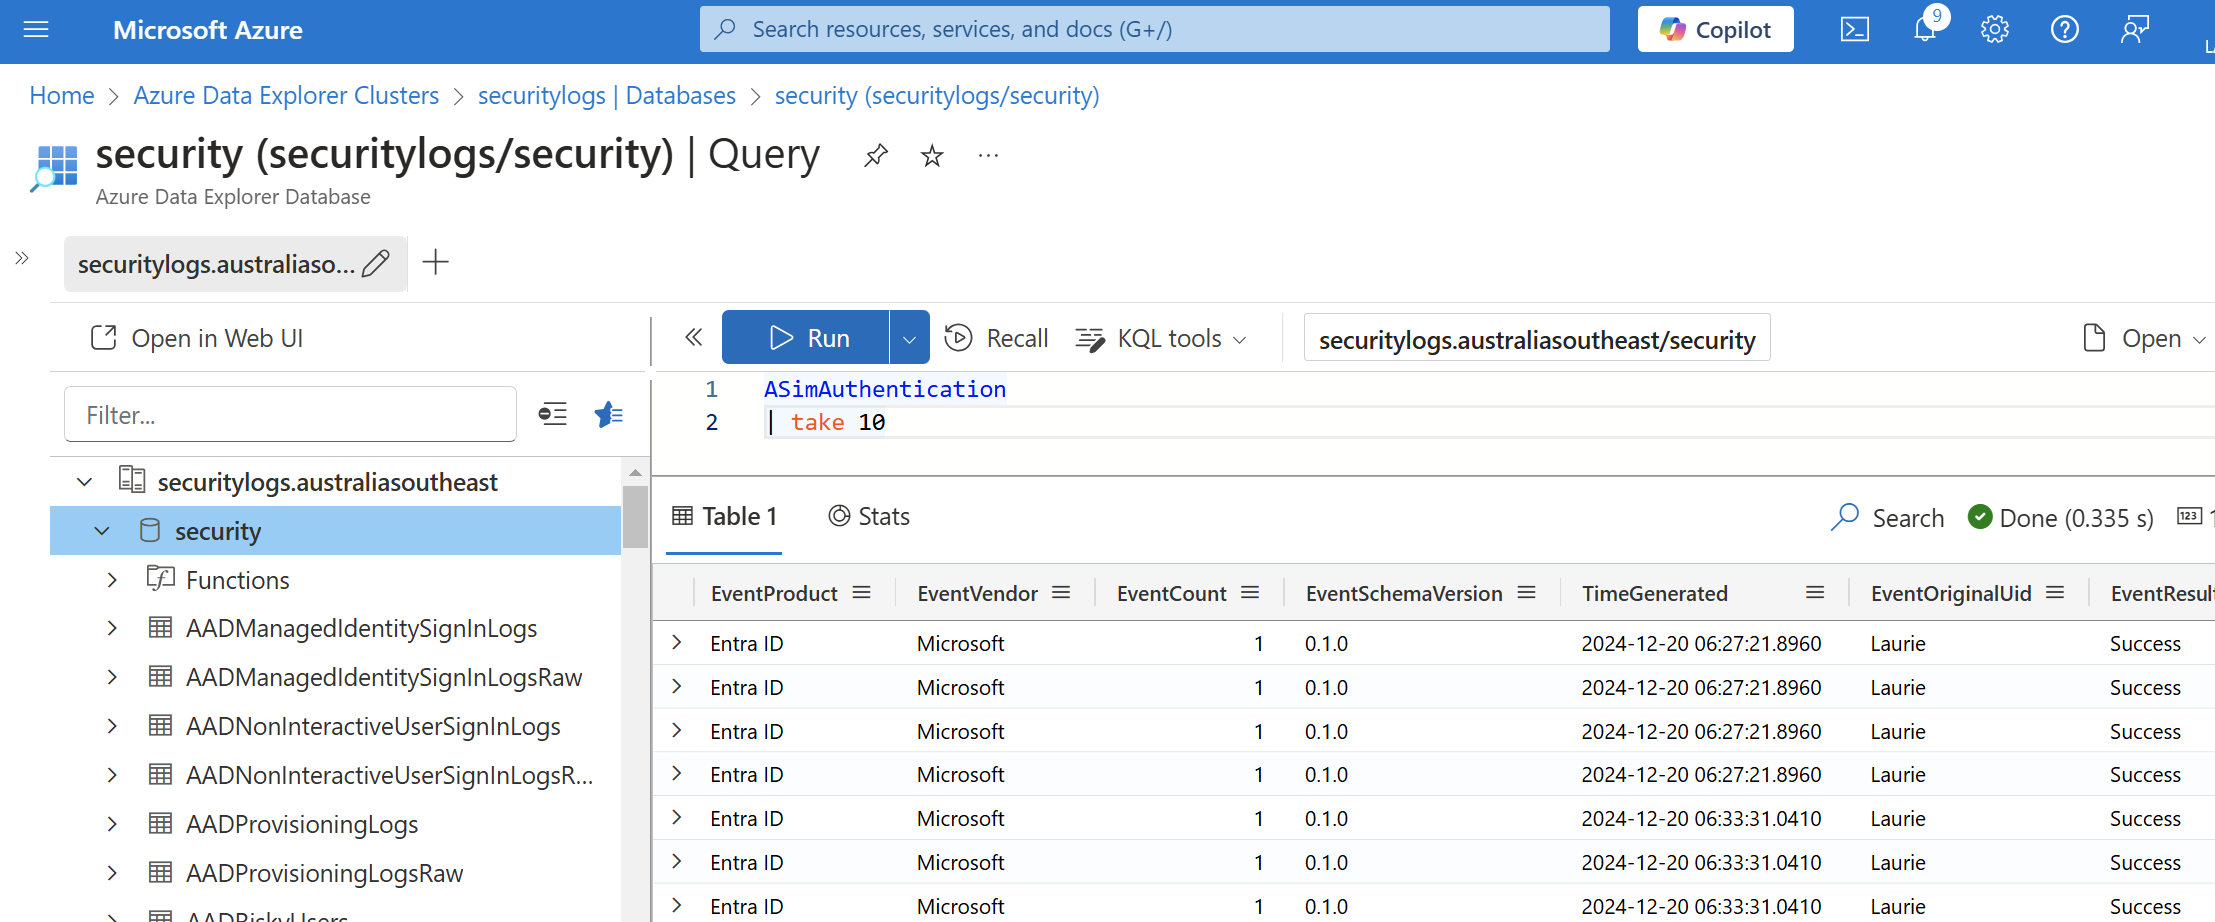Viewport: 2215px width, 922px height.
Task: Collapse the securitylogs.australiasoutheast cluster node
Action: [x=85, y=482]
